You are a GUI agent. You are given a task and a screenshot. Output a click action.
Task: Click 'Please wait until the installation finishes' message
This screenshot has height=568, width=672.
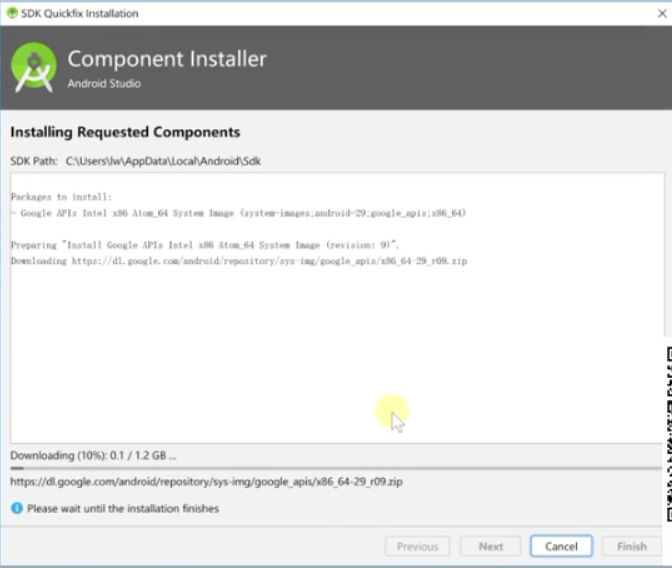(x=123, y=508)
